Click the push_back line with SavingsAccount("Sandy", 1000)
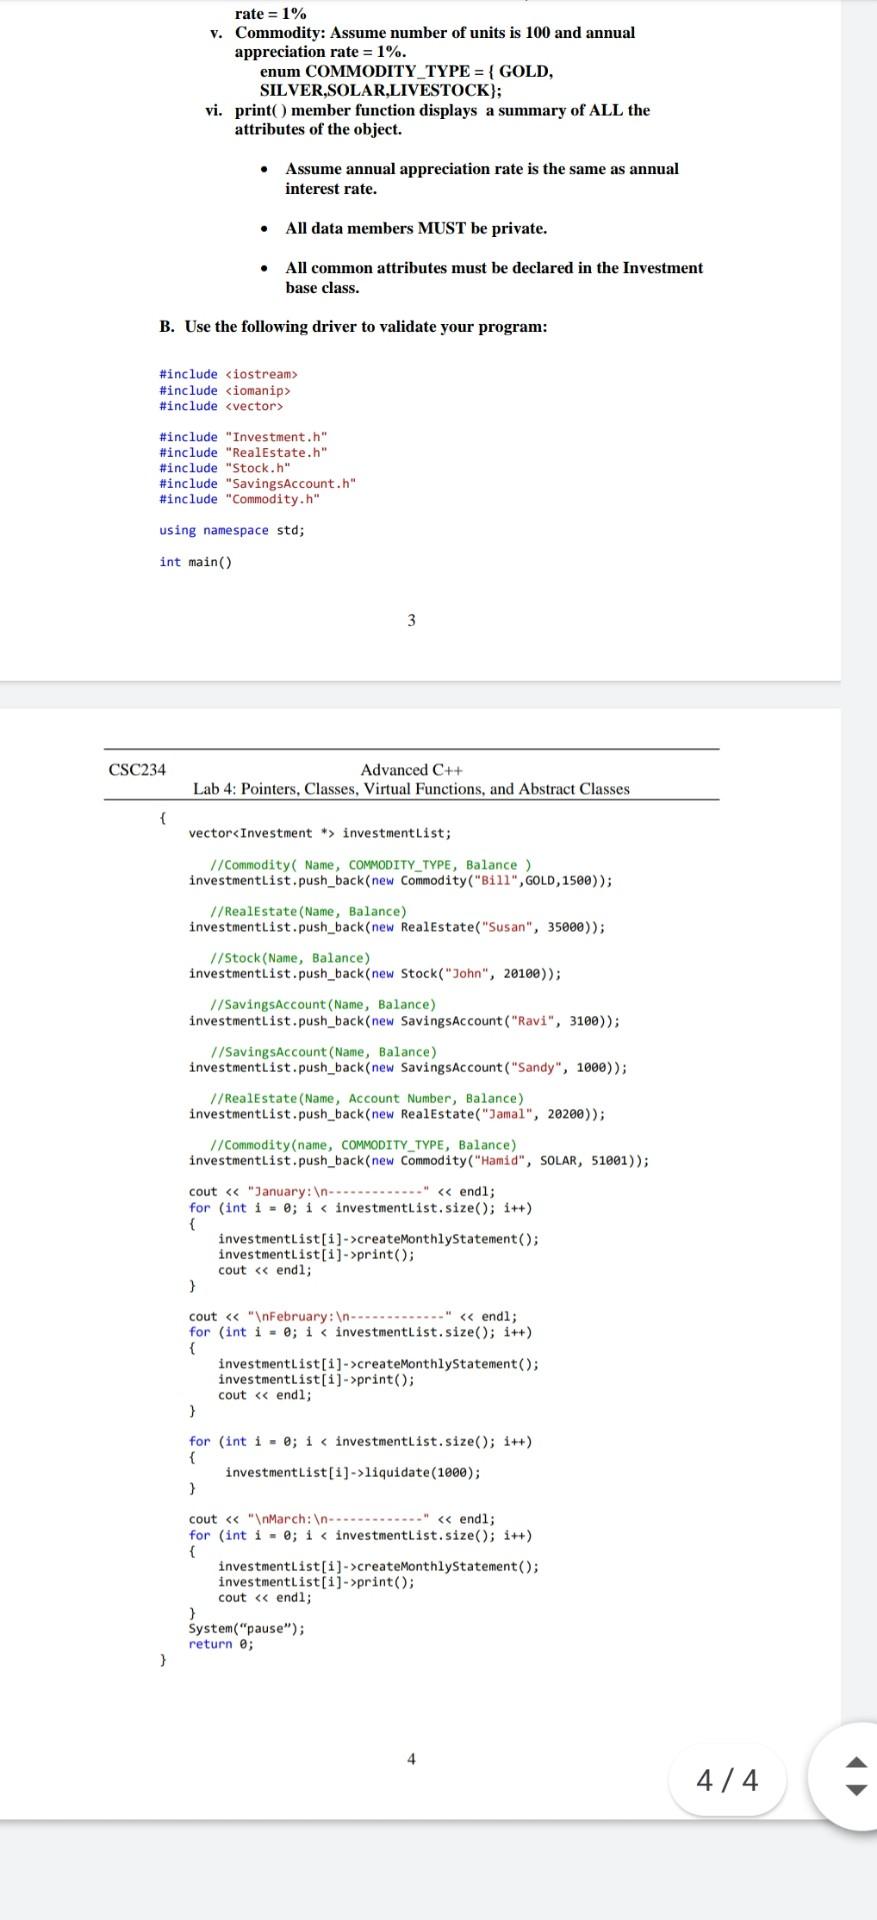The height and width of the screenshot is (1920, 877). tap(408, 1067)
